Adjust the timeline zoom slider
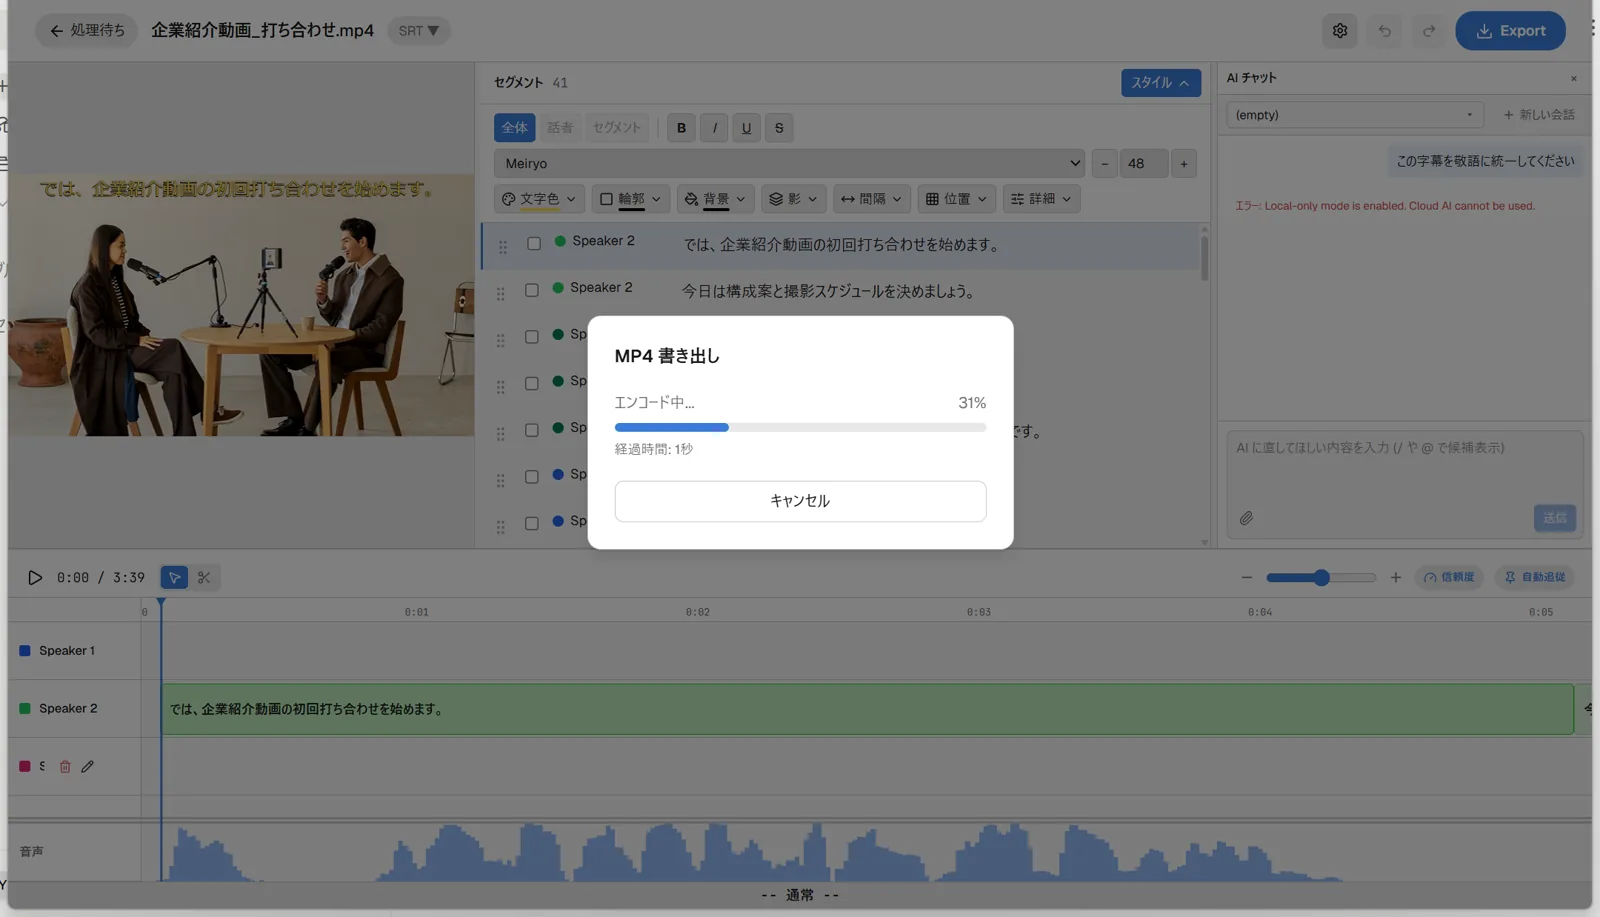 point(1321,577)
